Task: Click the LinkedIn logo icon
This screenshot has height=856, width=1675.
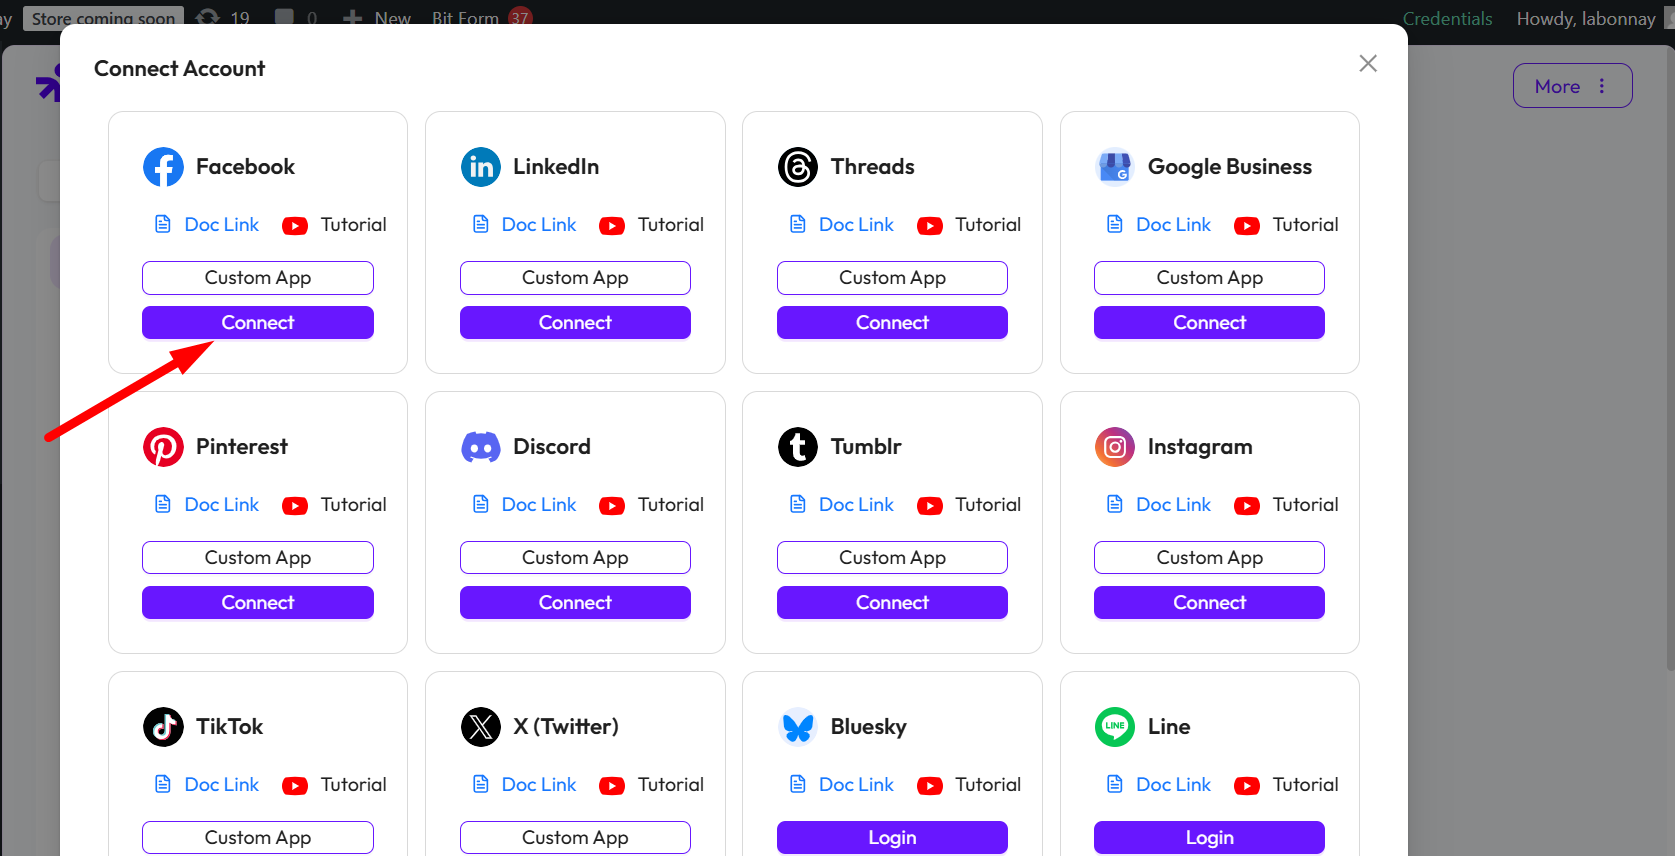Action: pyautogui.click(x=481, y=167)
